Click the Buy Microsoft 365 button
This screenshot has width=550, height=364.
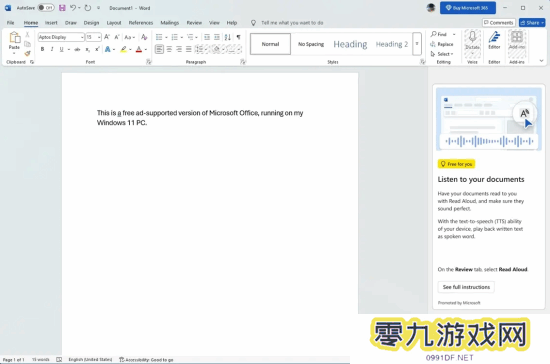[x=468, y=8]
